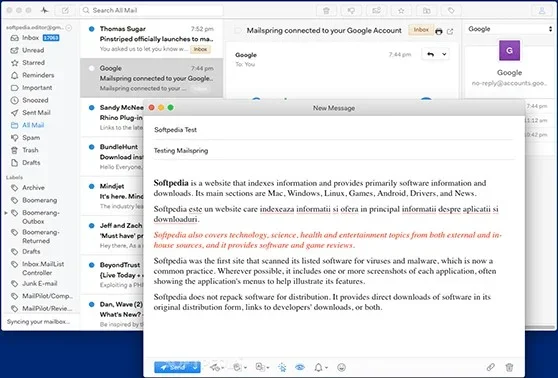
Task: Attach file with paperclip icon
Action: tap(491, 367)
